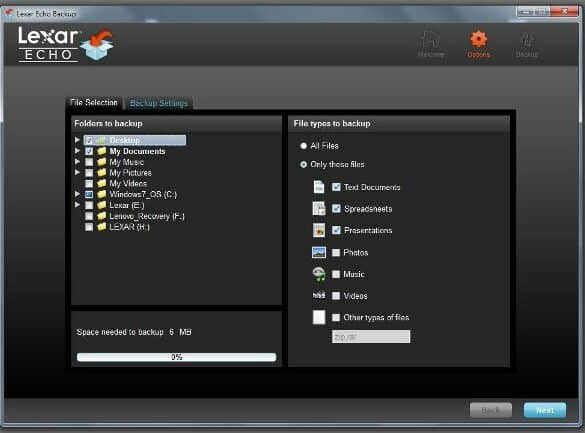This screenshot has width=585, height=433.
Task: Click the My Music folder icon
Action: tap(101, 162)
